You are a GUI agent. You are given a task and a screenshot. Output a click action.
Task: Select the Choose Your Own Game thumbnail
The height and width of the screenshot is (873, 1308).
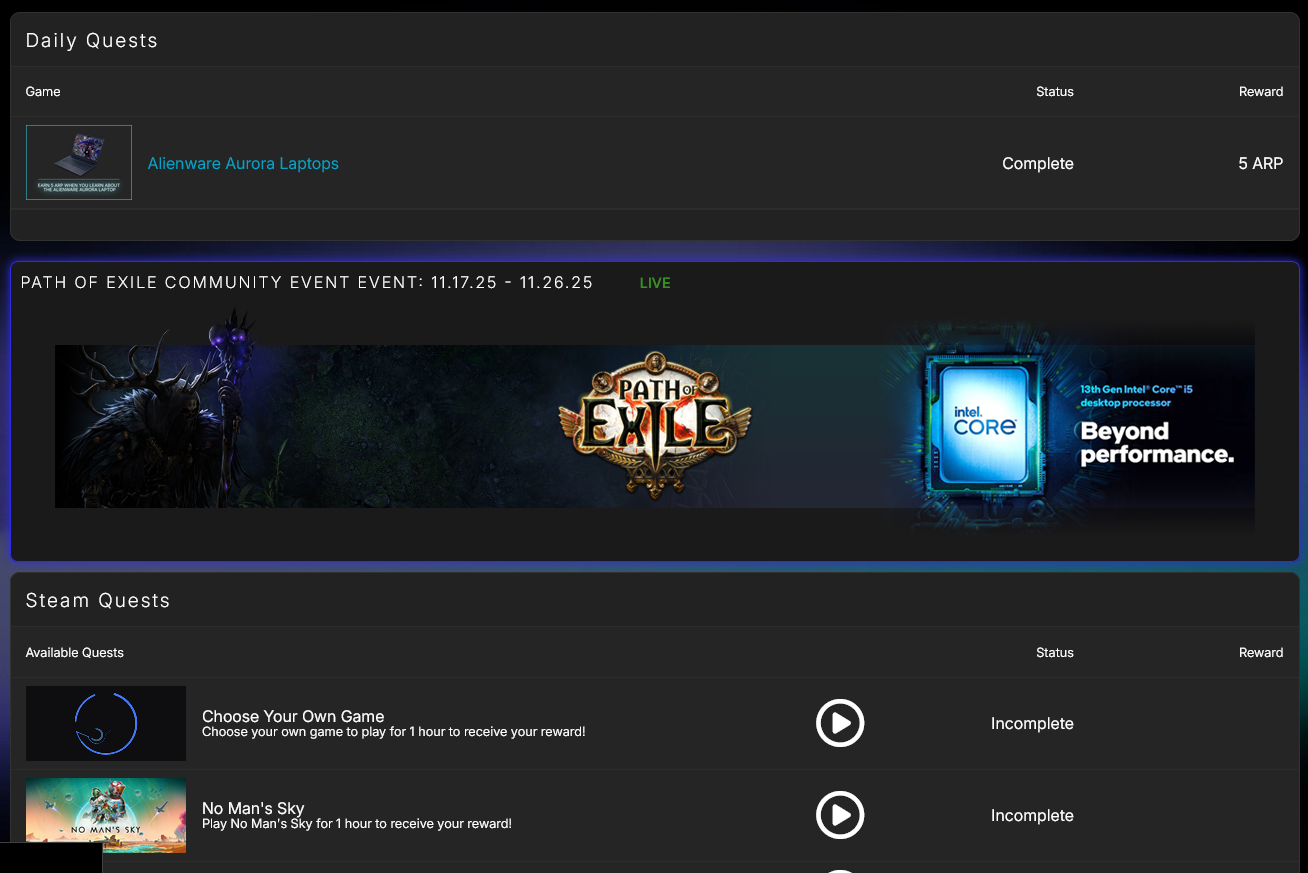(106, 723)
